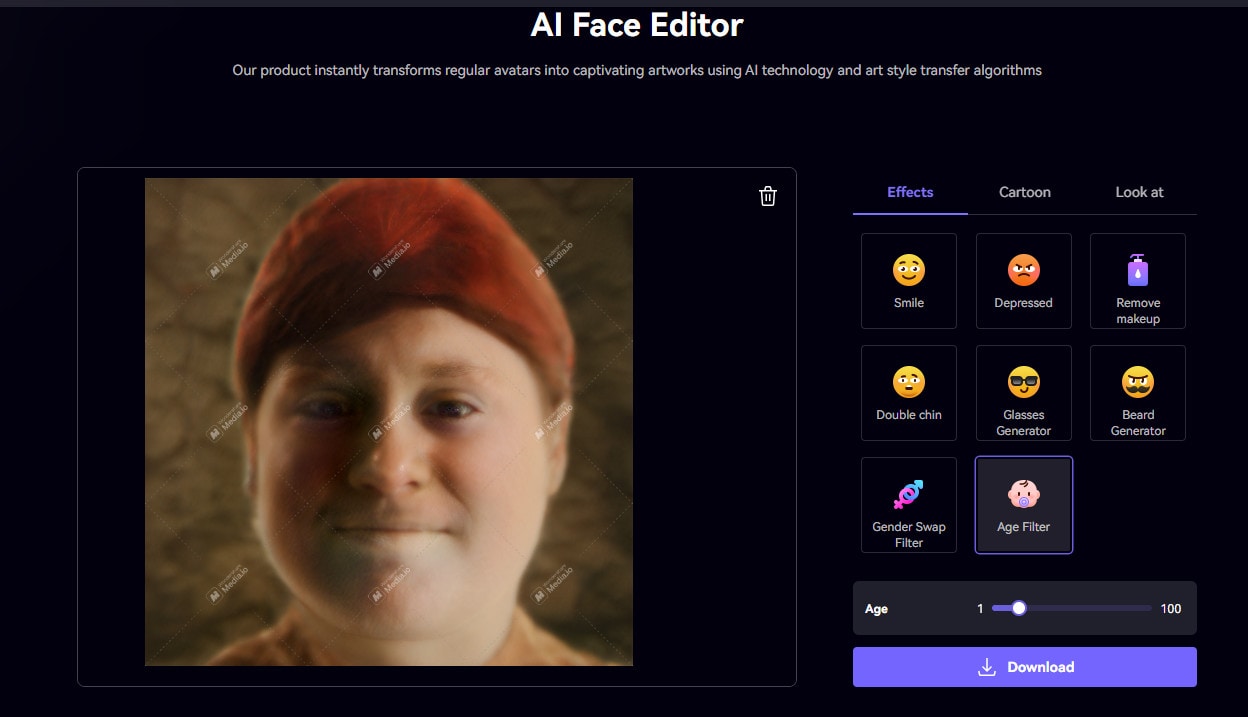Click the Age slider maximum value 100
The width and height of the screenshot is (1248, 717).
point(1171,608)
